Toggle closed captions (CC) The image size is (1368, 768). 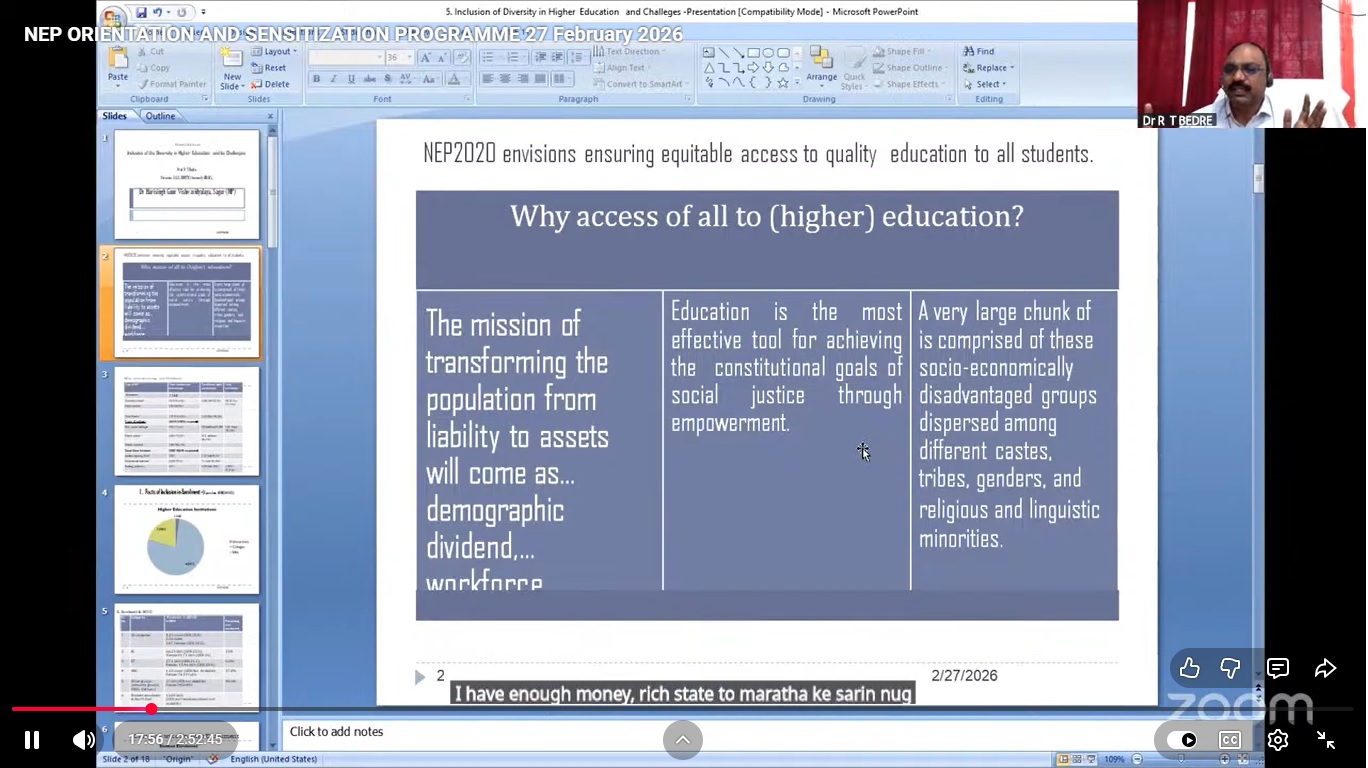tap(1229, 740)
